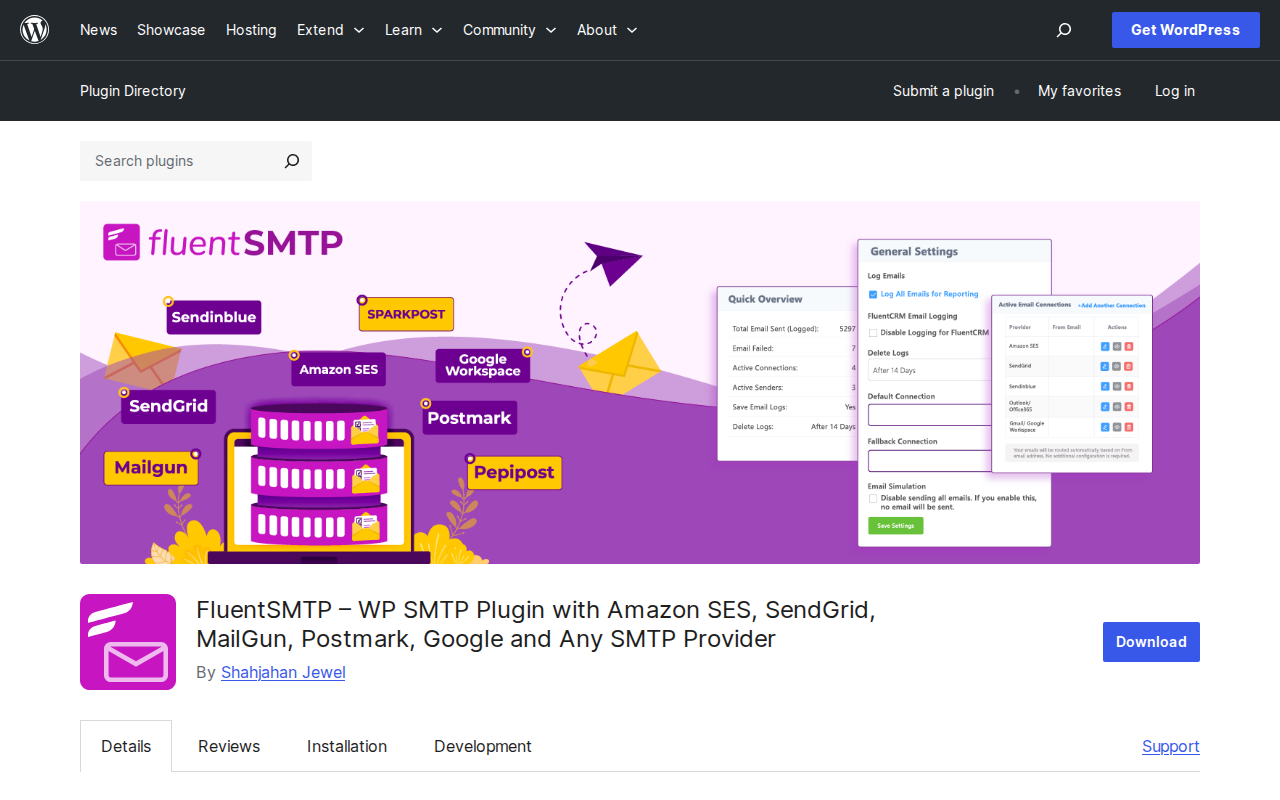Expand the About dropdown
This screenshot has width=1280, height=800.
(x=606, y=30)
